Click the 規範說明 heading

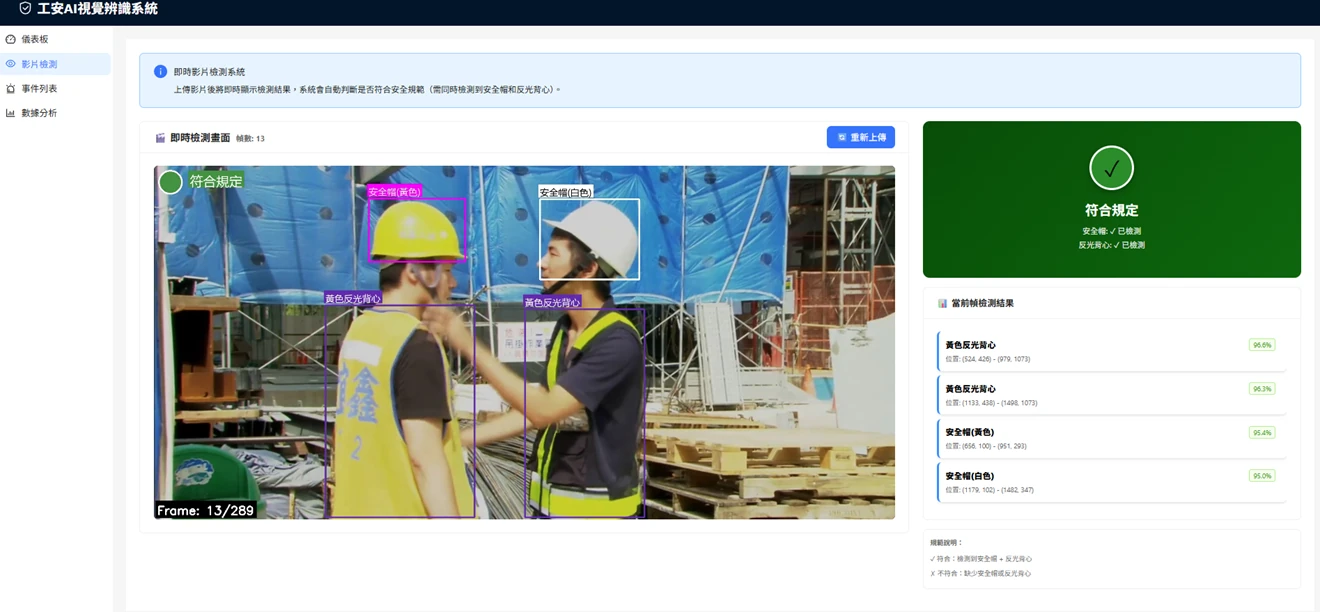coord(946,543)
